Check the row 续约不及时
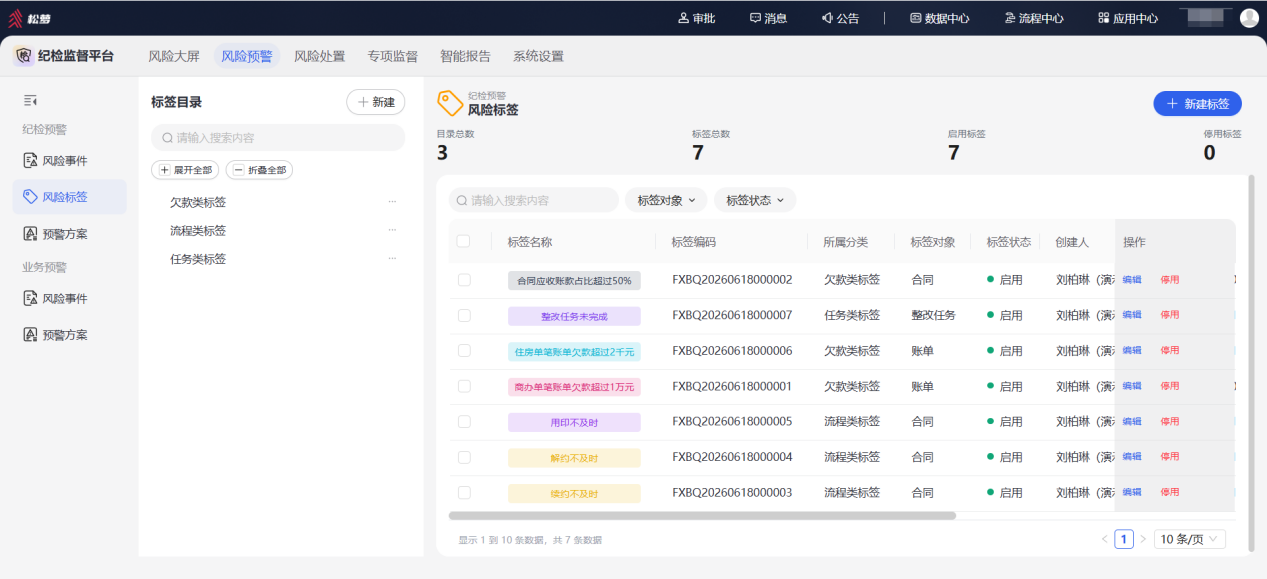 coord(464,493)
